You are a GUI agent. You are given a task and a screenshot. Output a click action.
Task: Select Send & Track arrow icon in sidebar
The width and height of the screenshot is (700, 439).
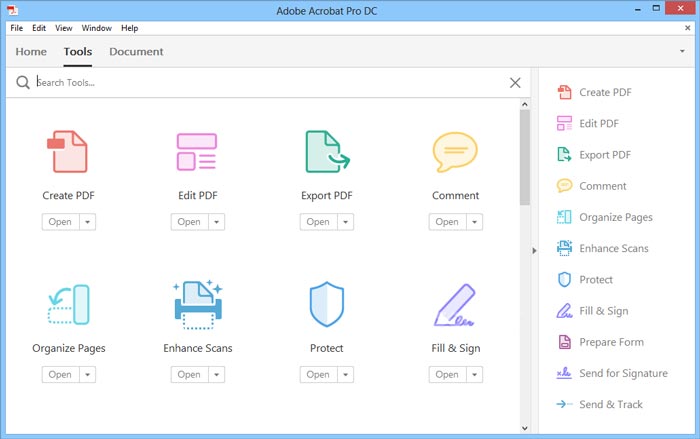pos(564,404)
